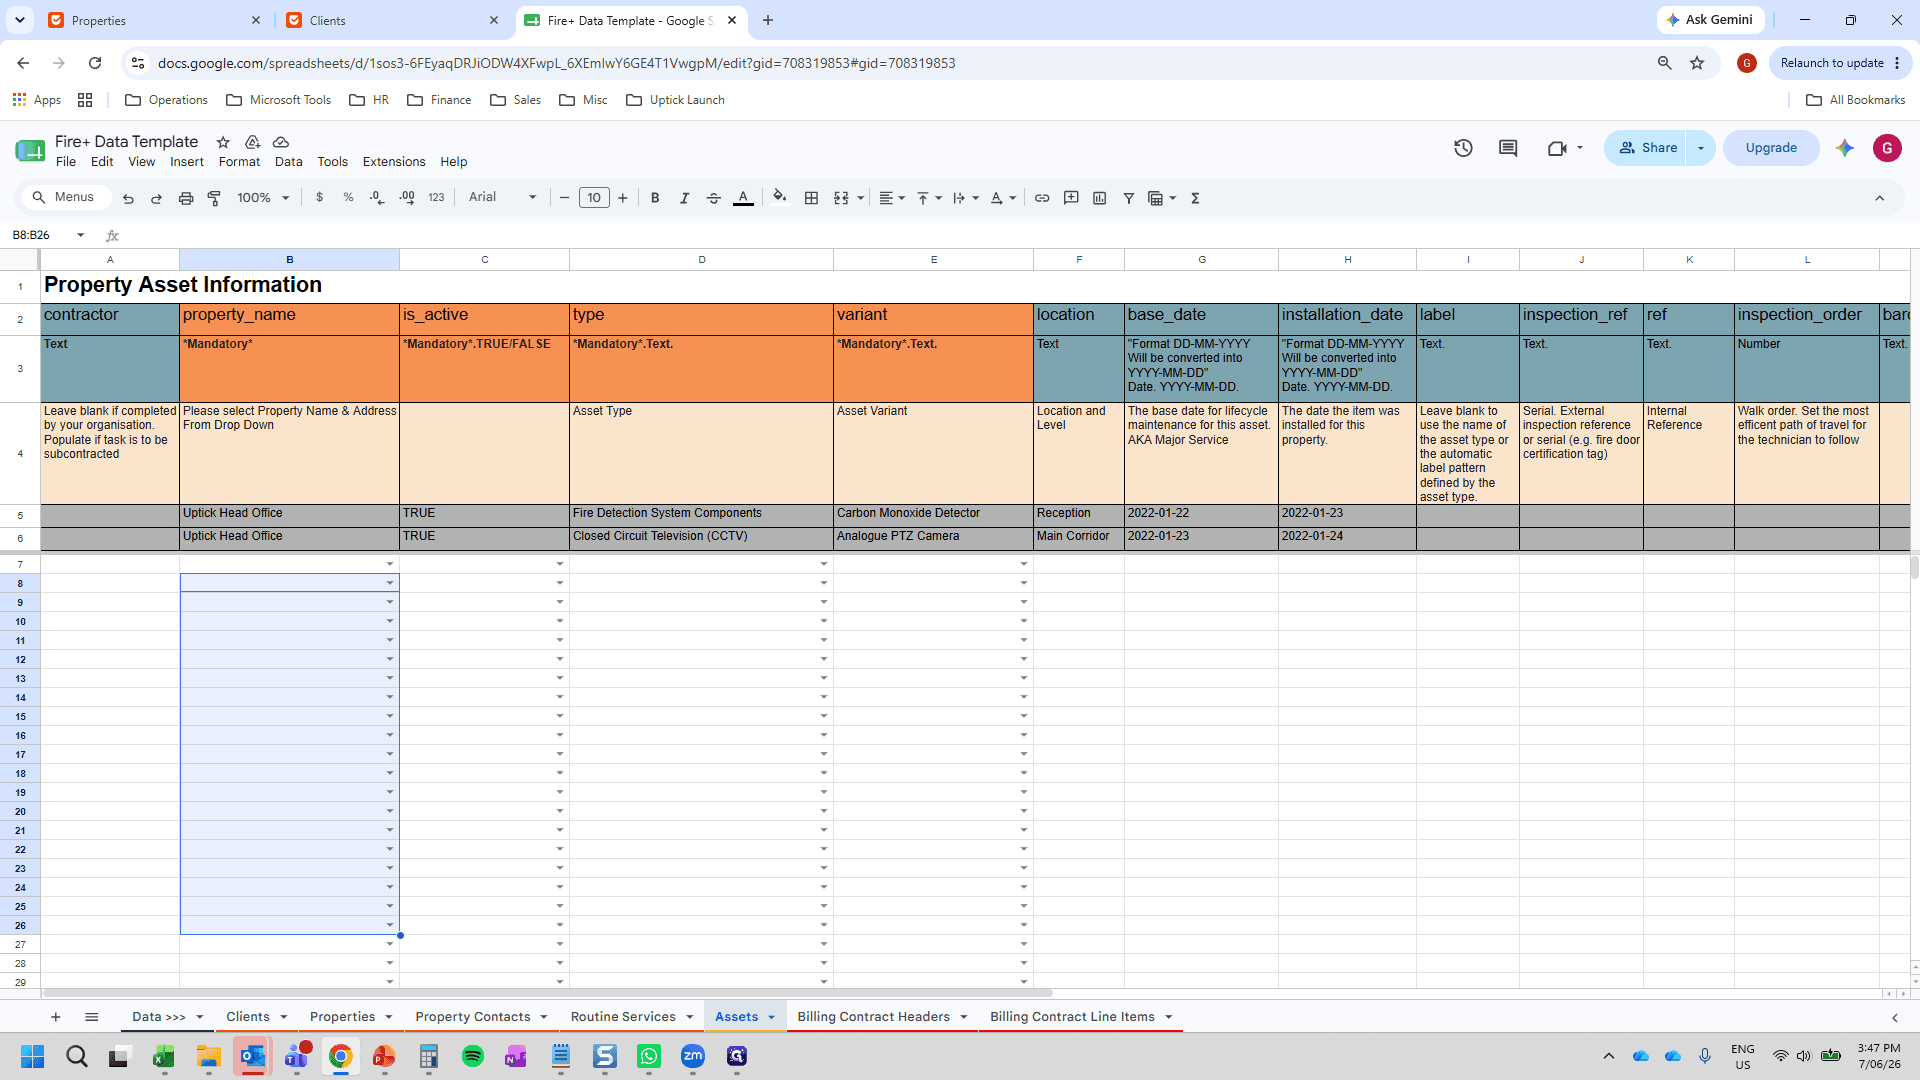Image resolution: width=1920 pixels, height=1080 pixels.
Task: Open the Extensions menu
Action: pyautogui.click(x=394, y=162)
